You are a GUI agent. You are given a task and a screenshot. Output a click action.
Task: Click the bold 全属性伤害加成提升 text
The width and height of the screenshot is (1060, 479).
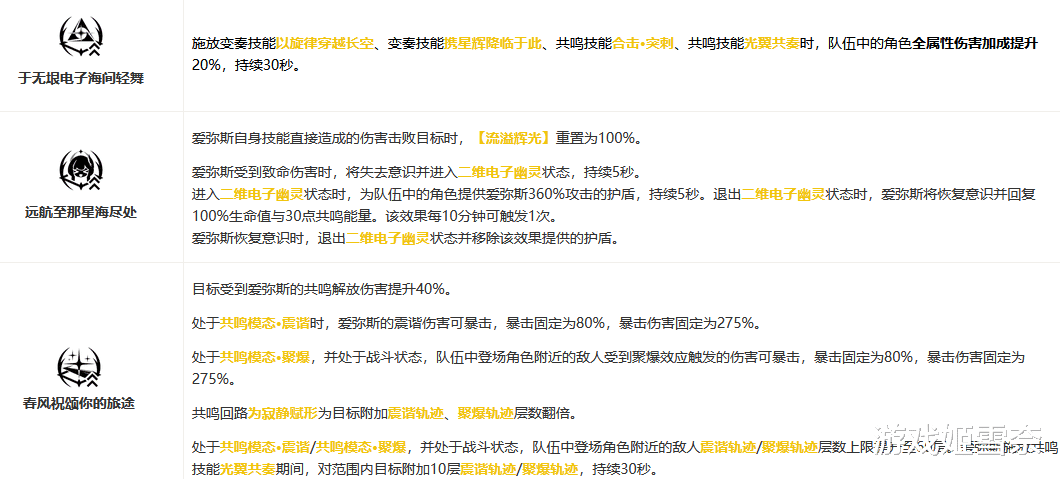pos(974,44)
